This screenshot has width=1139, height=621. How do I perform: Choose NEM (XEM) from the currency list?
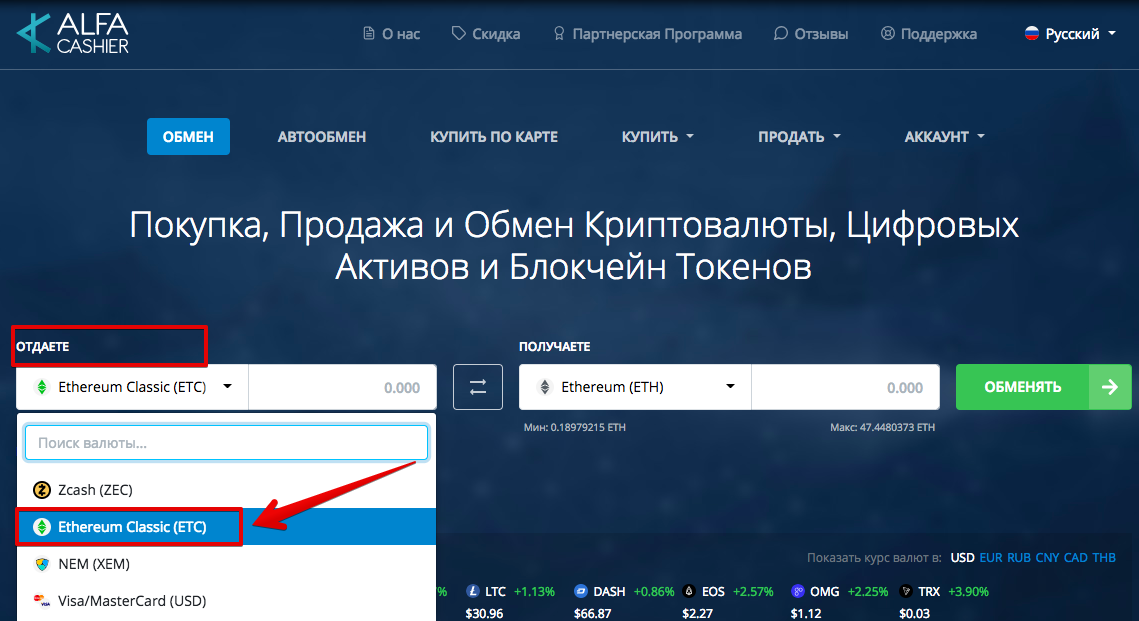click(x=227, y=564)
